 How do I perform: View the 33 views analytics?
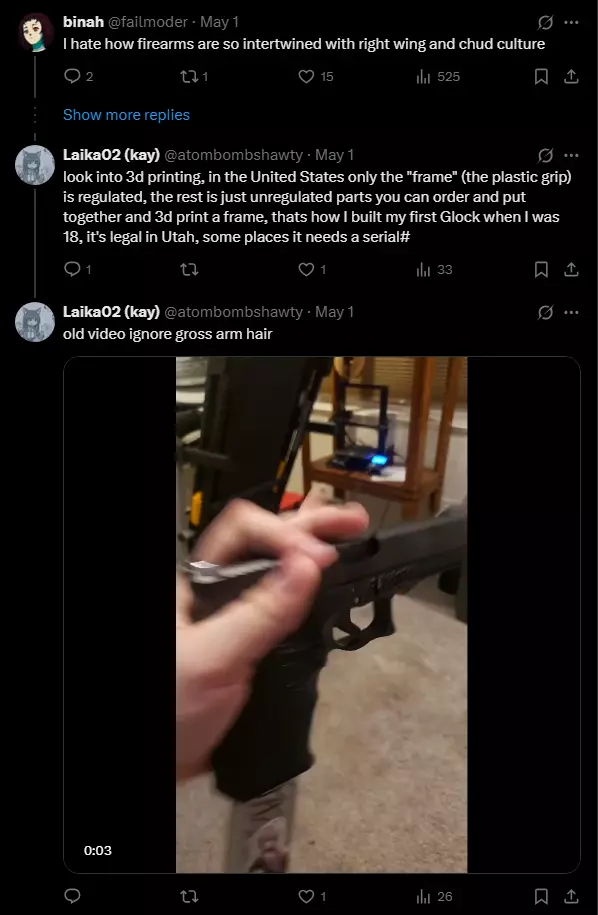(434, 269)
